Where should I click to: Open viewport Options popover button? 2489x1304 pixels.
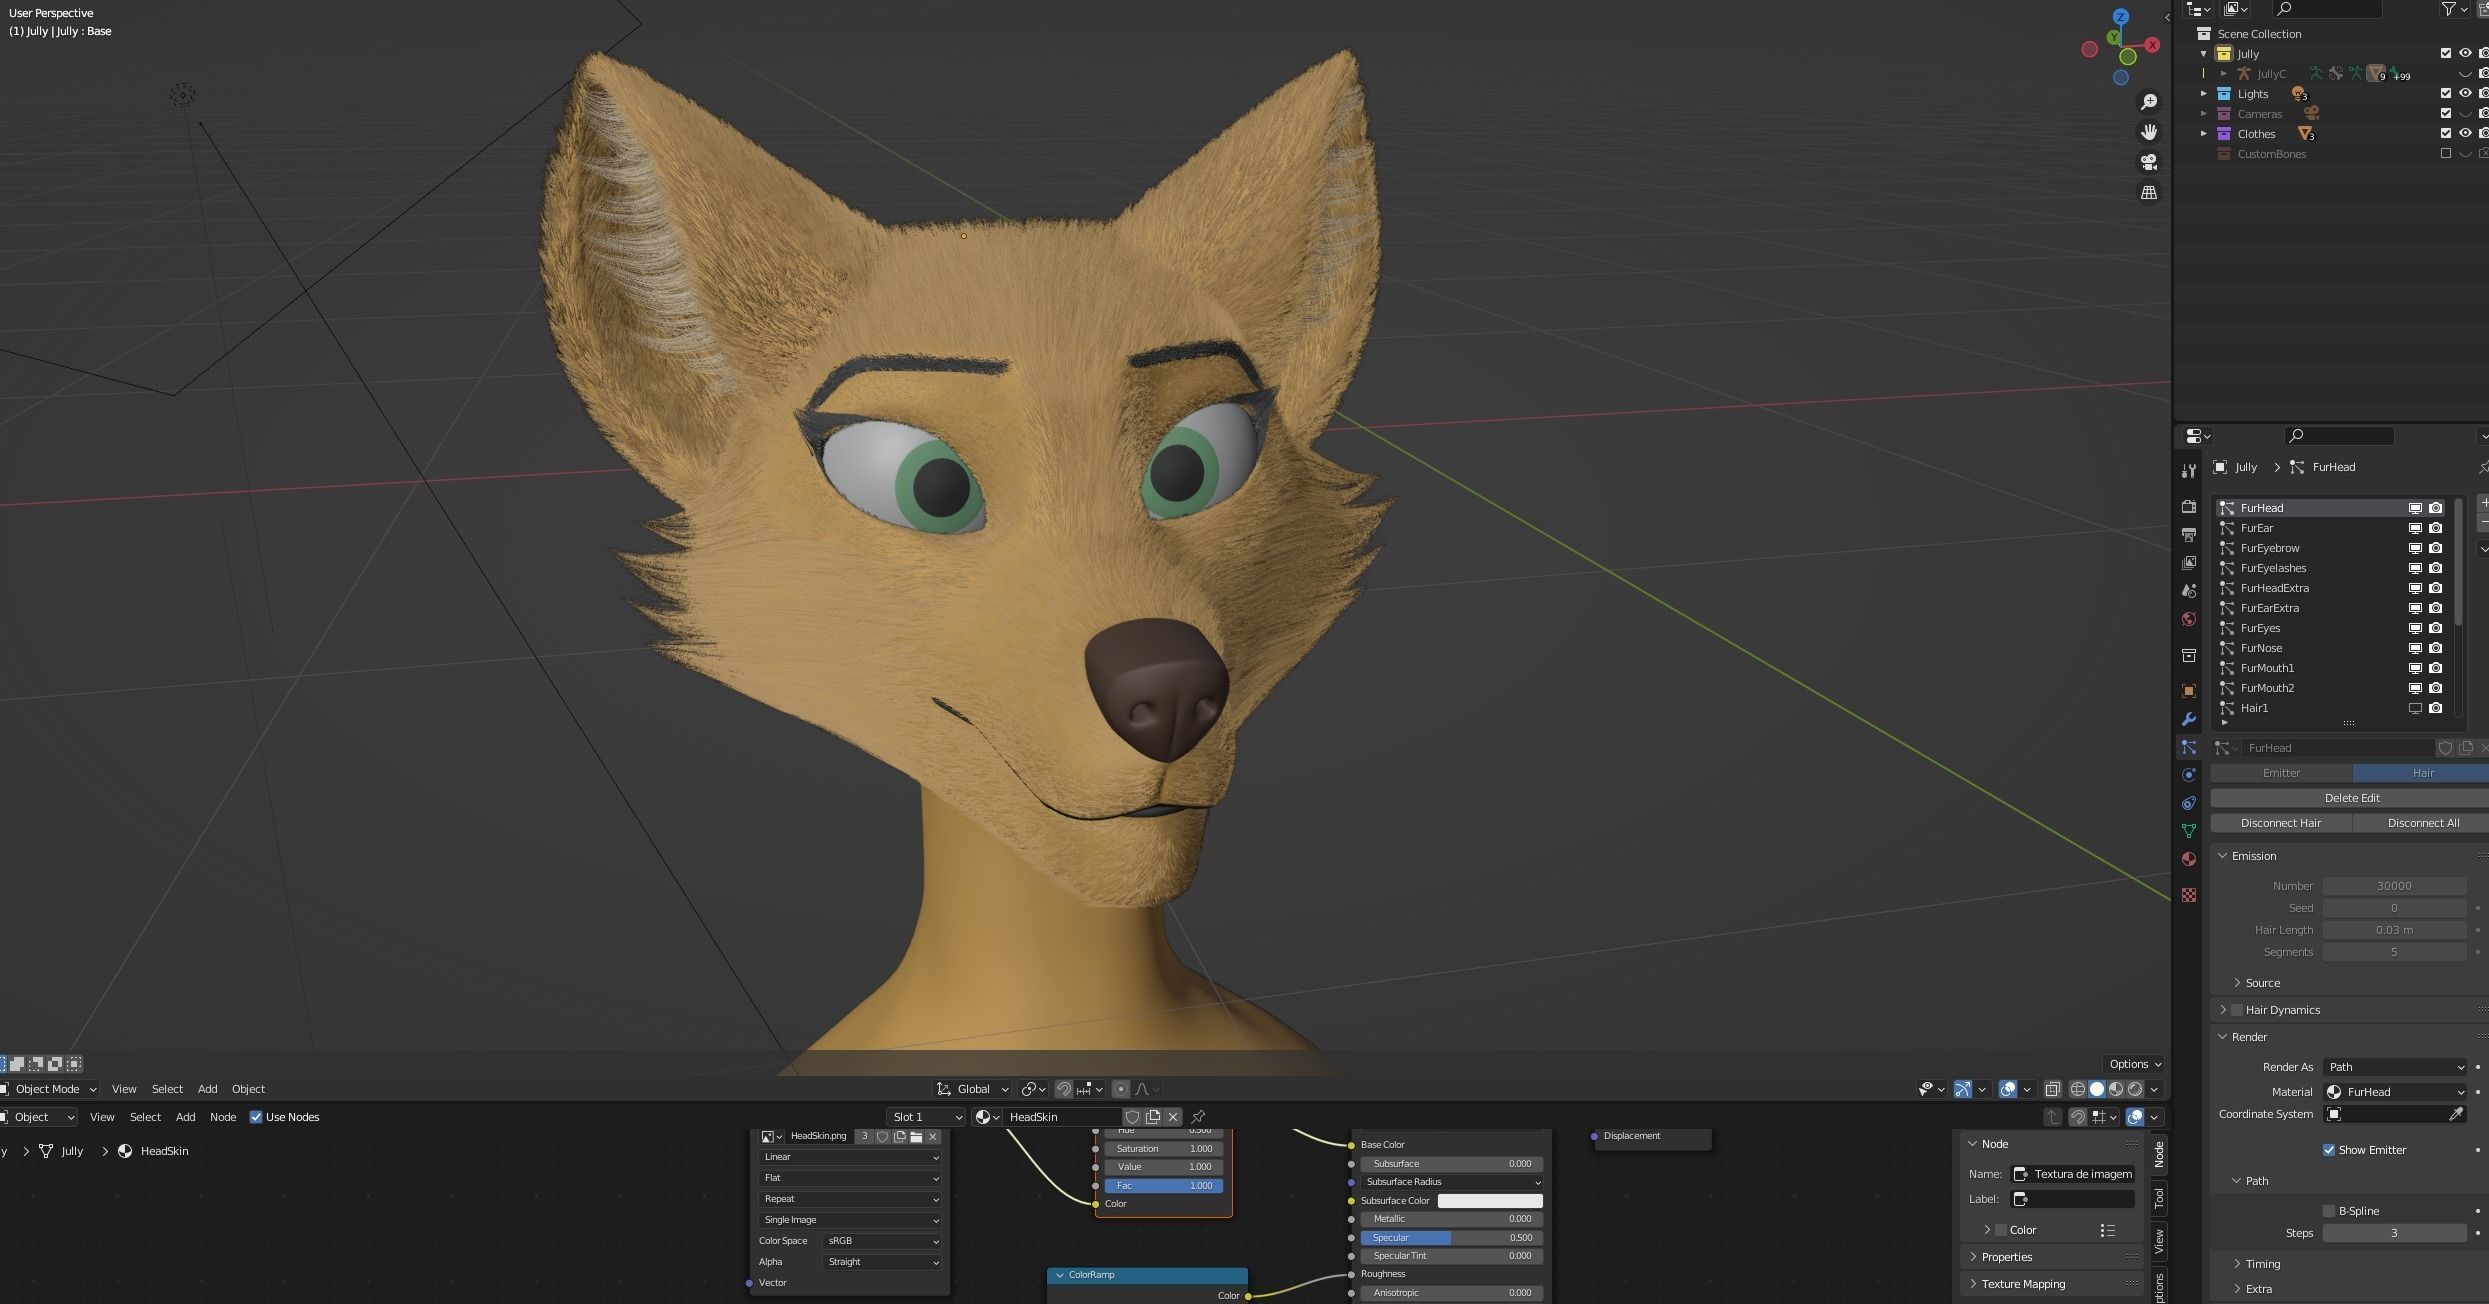pos(2134,1064)
